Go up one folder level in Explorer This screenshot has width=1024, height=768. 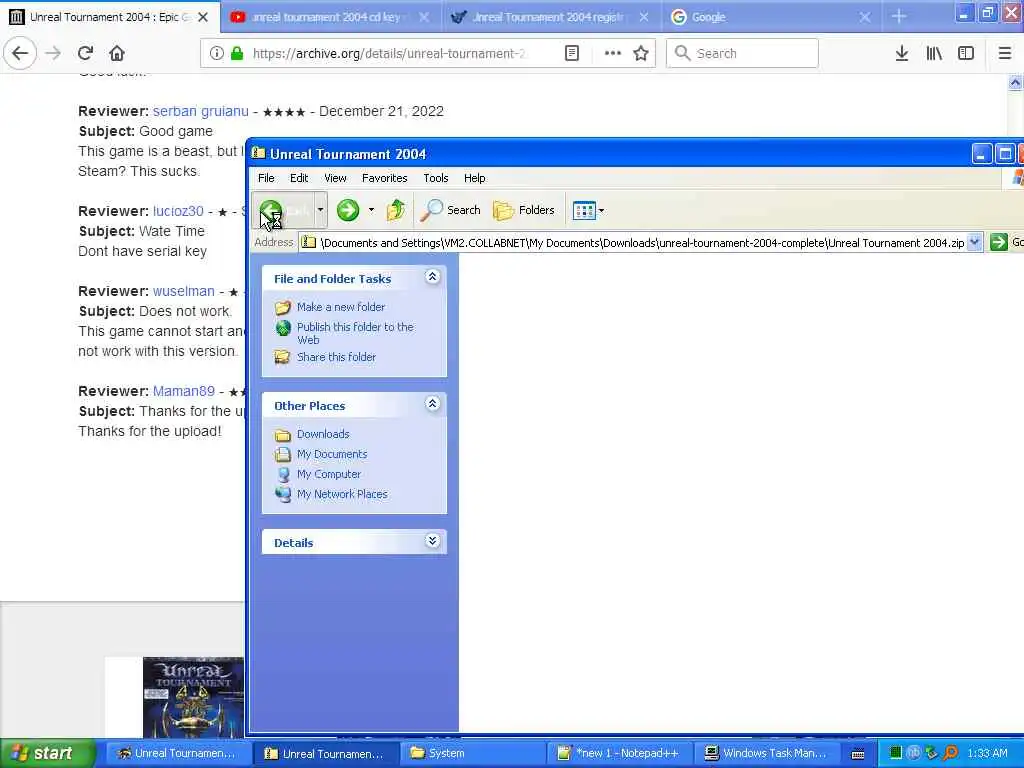point(396,210)
